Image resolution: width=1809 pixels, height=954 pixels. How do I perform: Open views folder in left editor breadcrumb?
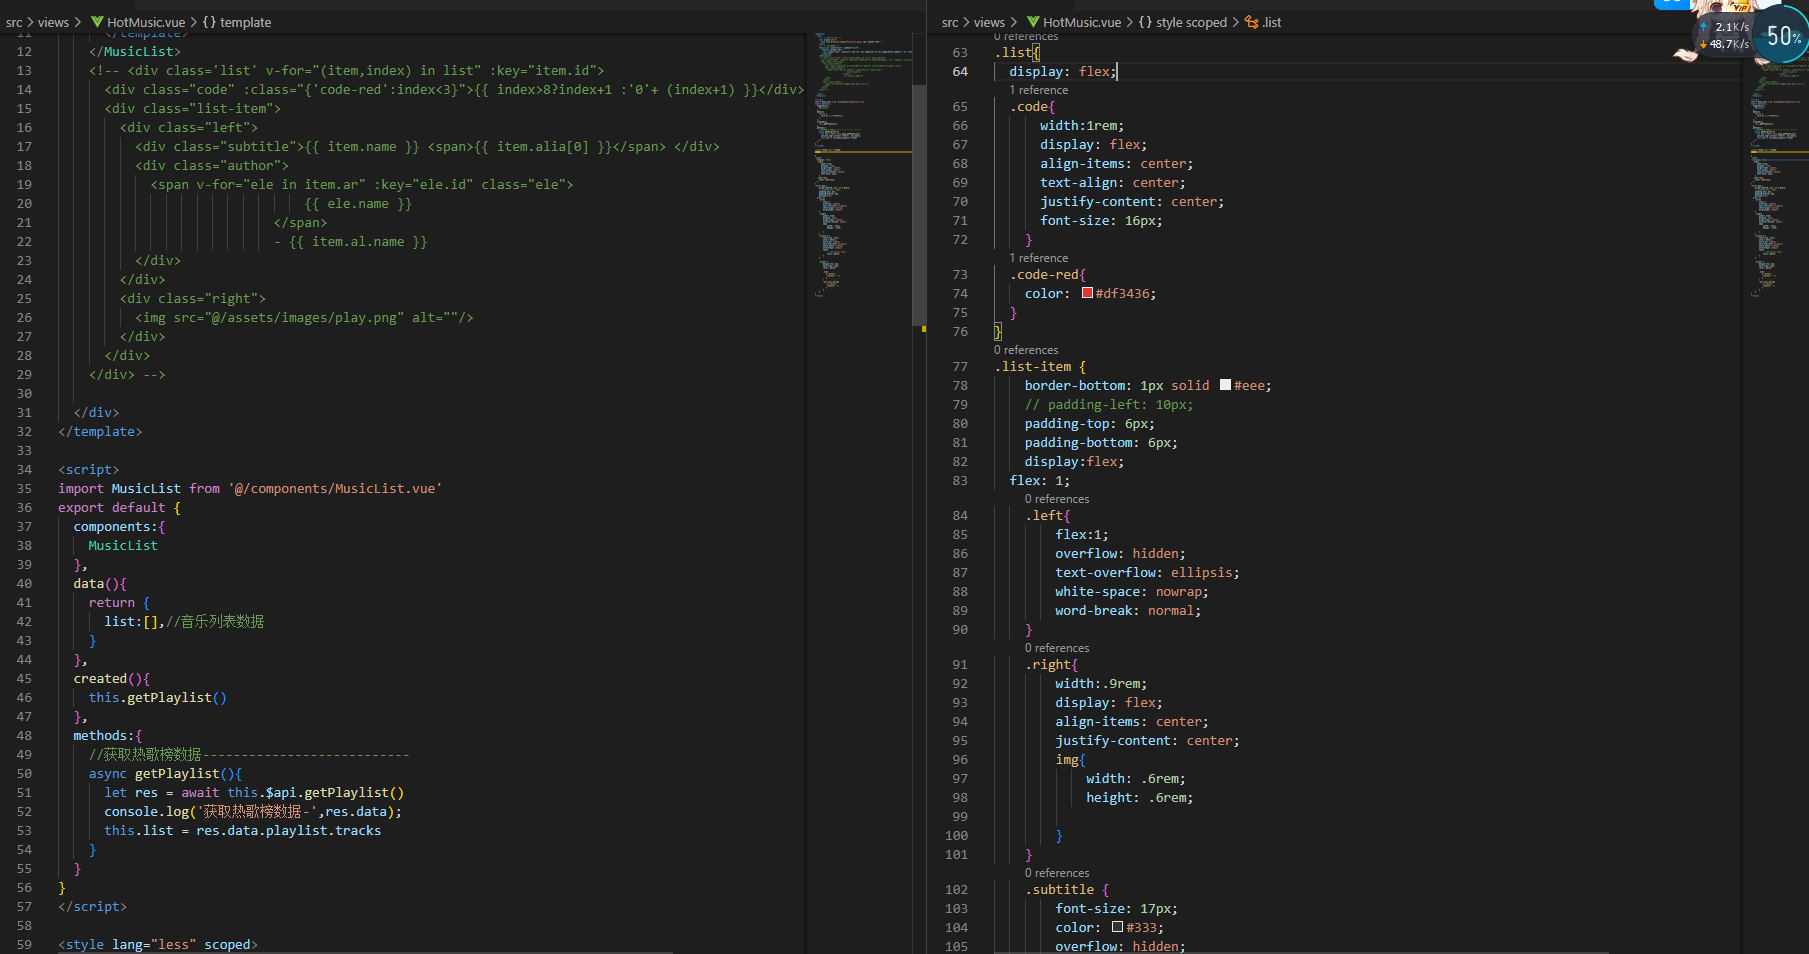(x=53, y=22)
